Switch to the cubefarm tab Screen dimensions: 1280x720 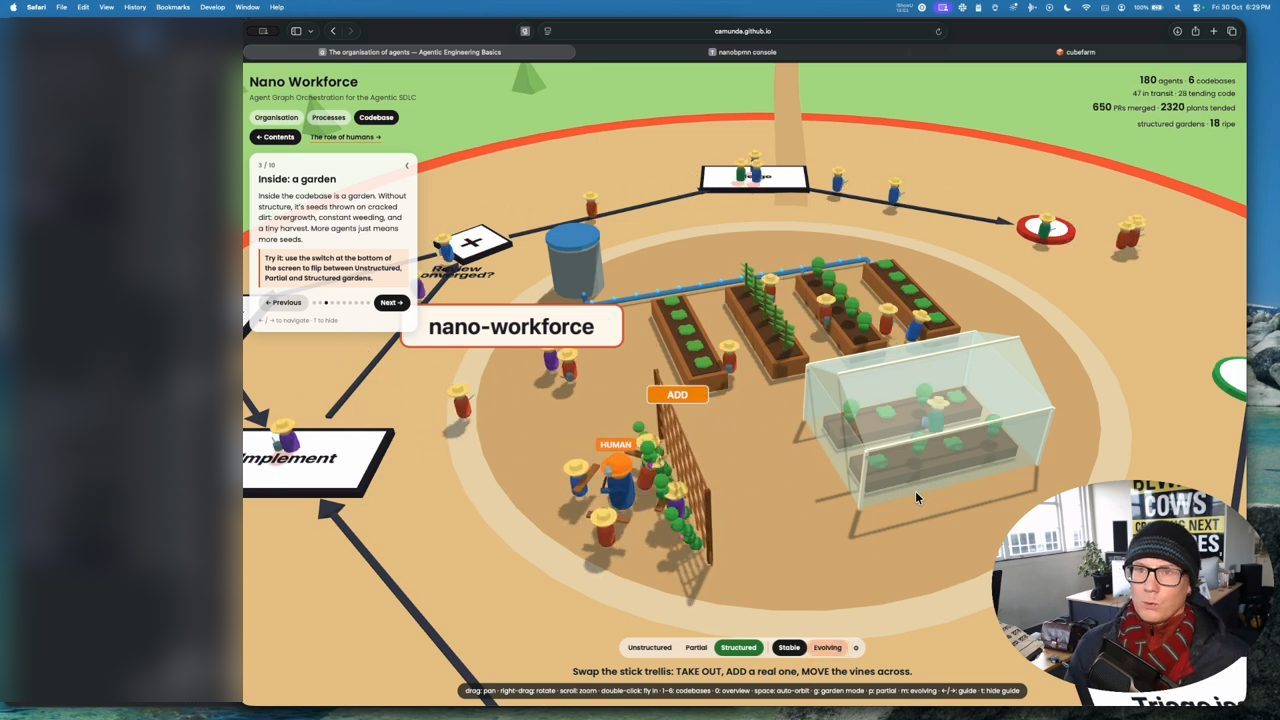(x=1076, y=52)
